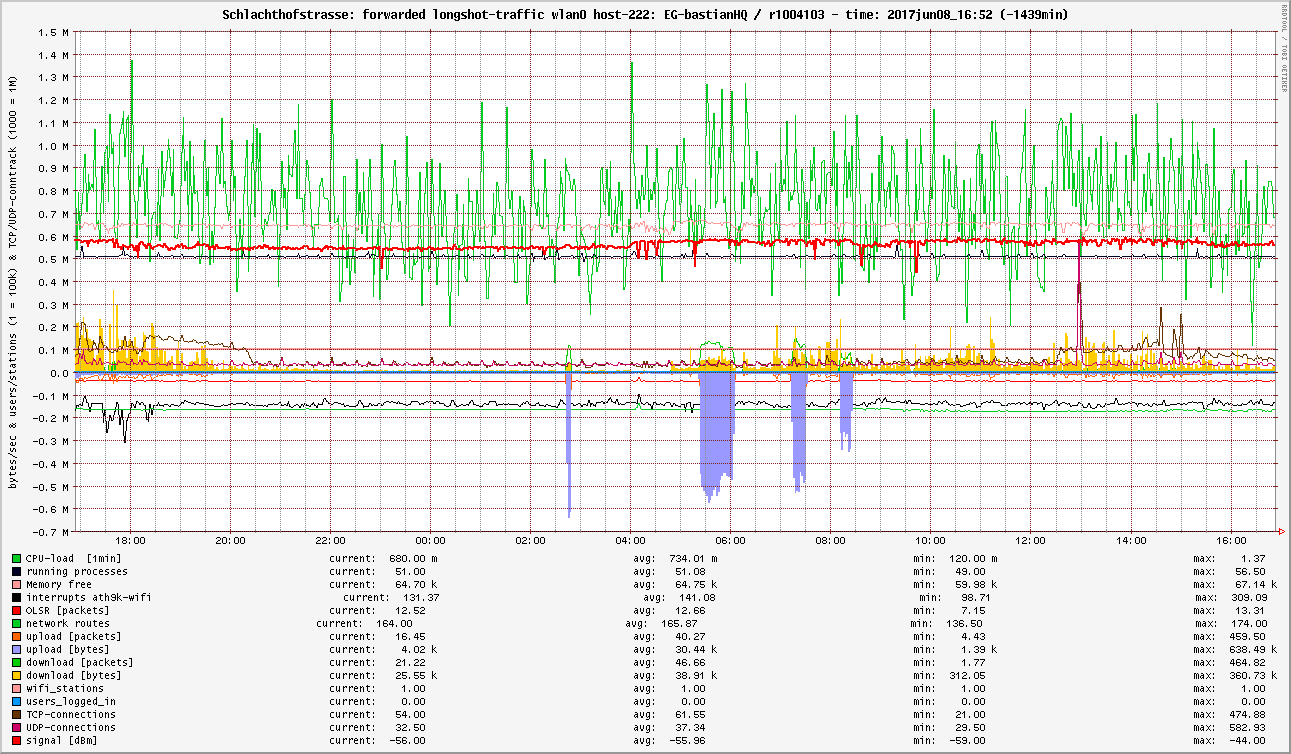This screenshot has width=1291, height=754.
Task: Select the 1.0 M y-axis label
Action: tap(52, 146)
